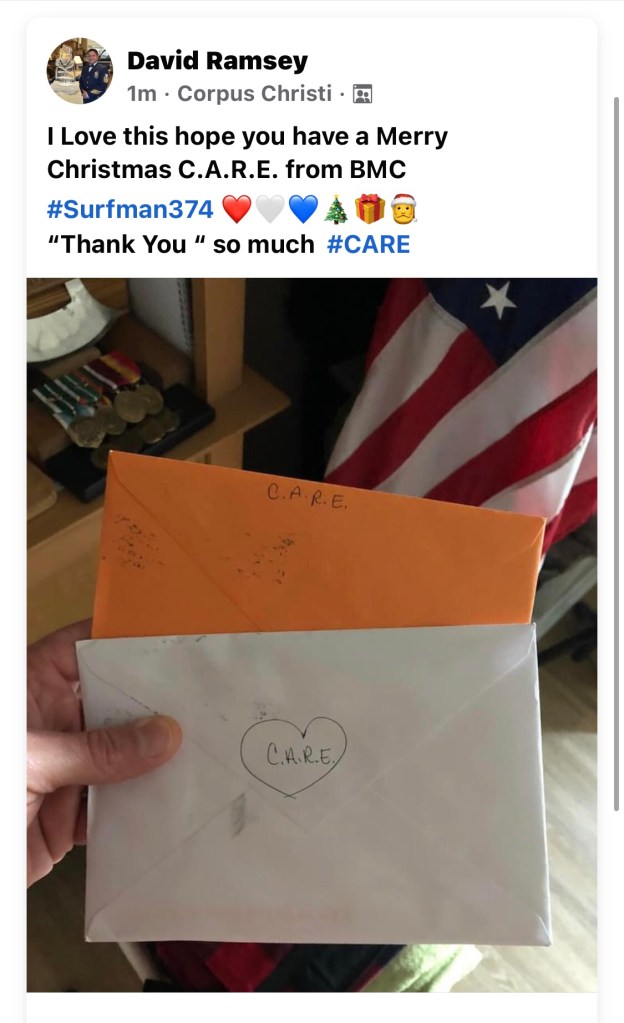624x1023 pixels.
Task: Click the 1m post timestamp
Action: [x=142, y=94]
